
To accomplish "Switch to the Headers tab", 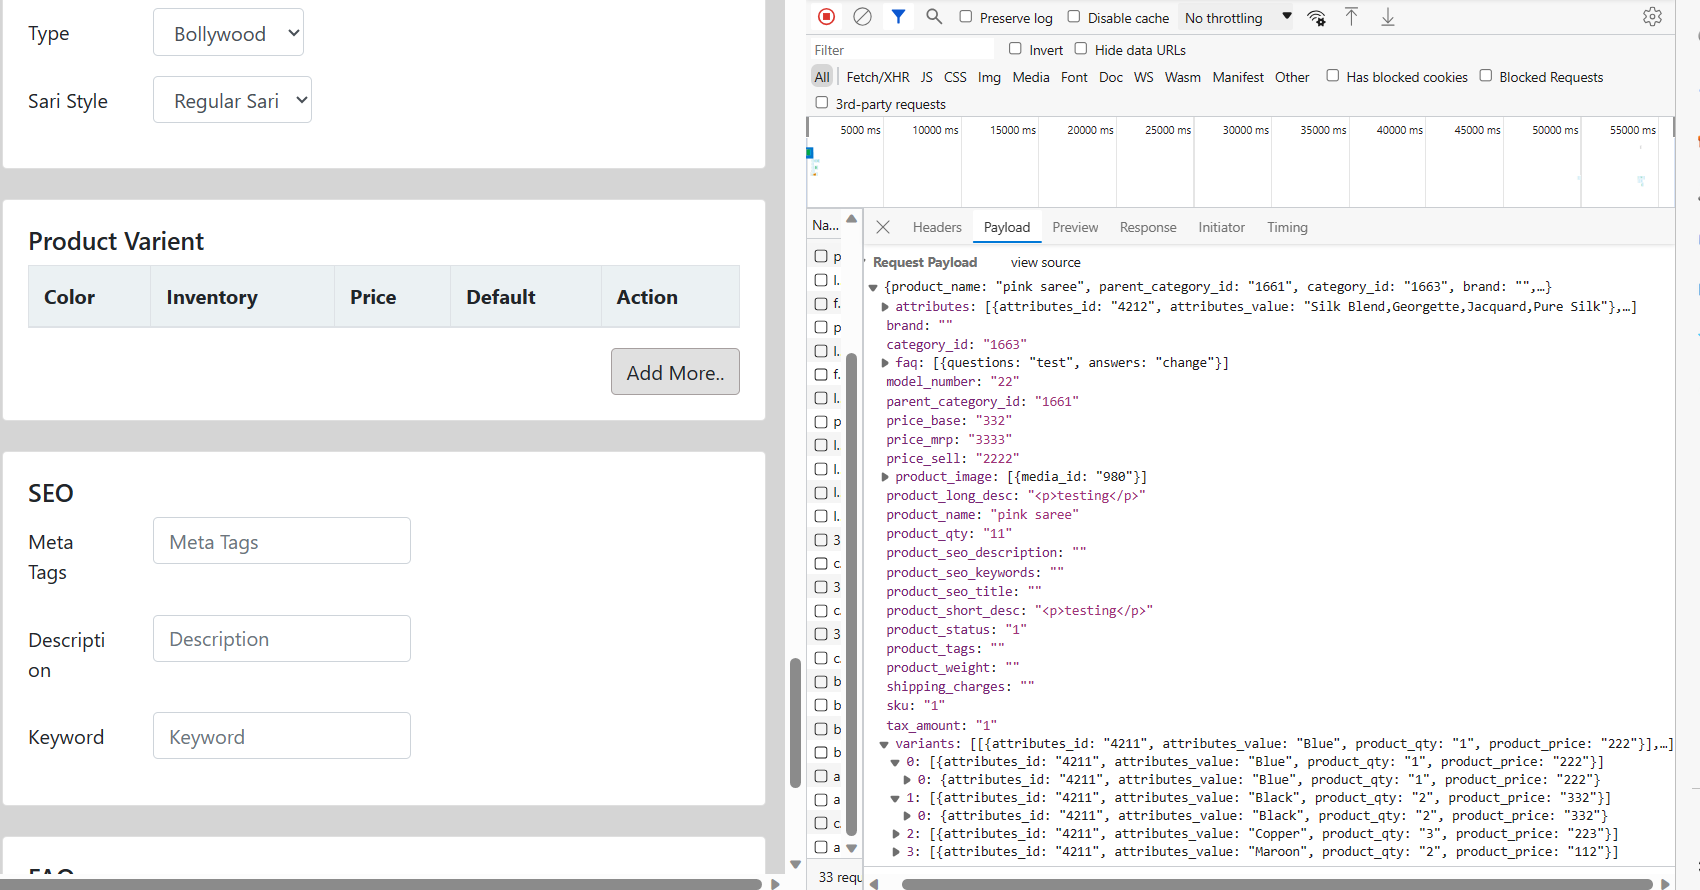I will click(x=936, y=227).
